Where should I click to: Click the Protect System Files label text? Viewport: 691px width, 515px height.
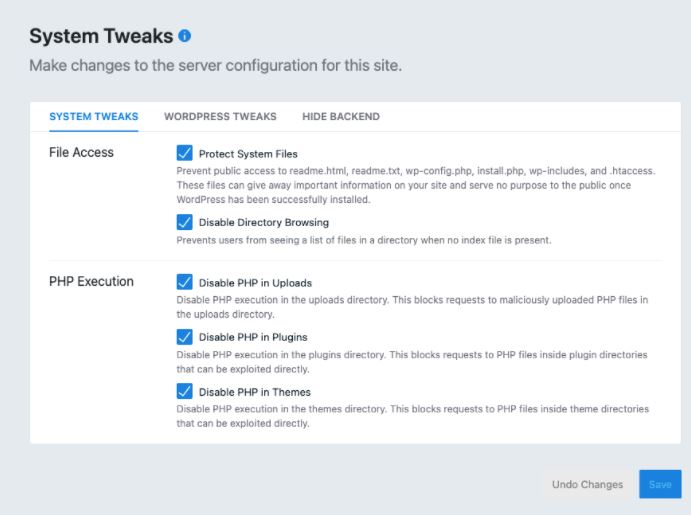tap(248, 154)
